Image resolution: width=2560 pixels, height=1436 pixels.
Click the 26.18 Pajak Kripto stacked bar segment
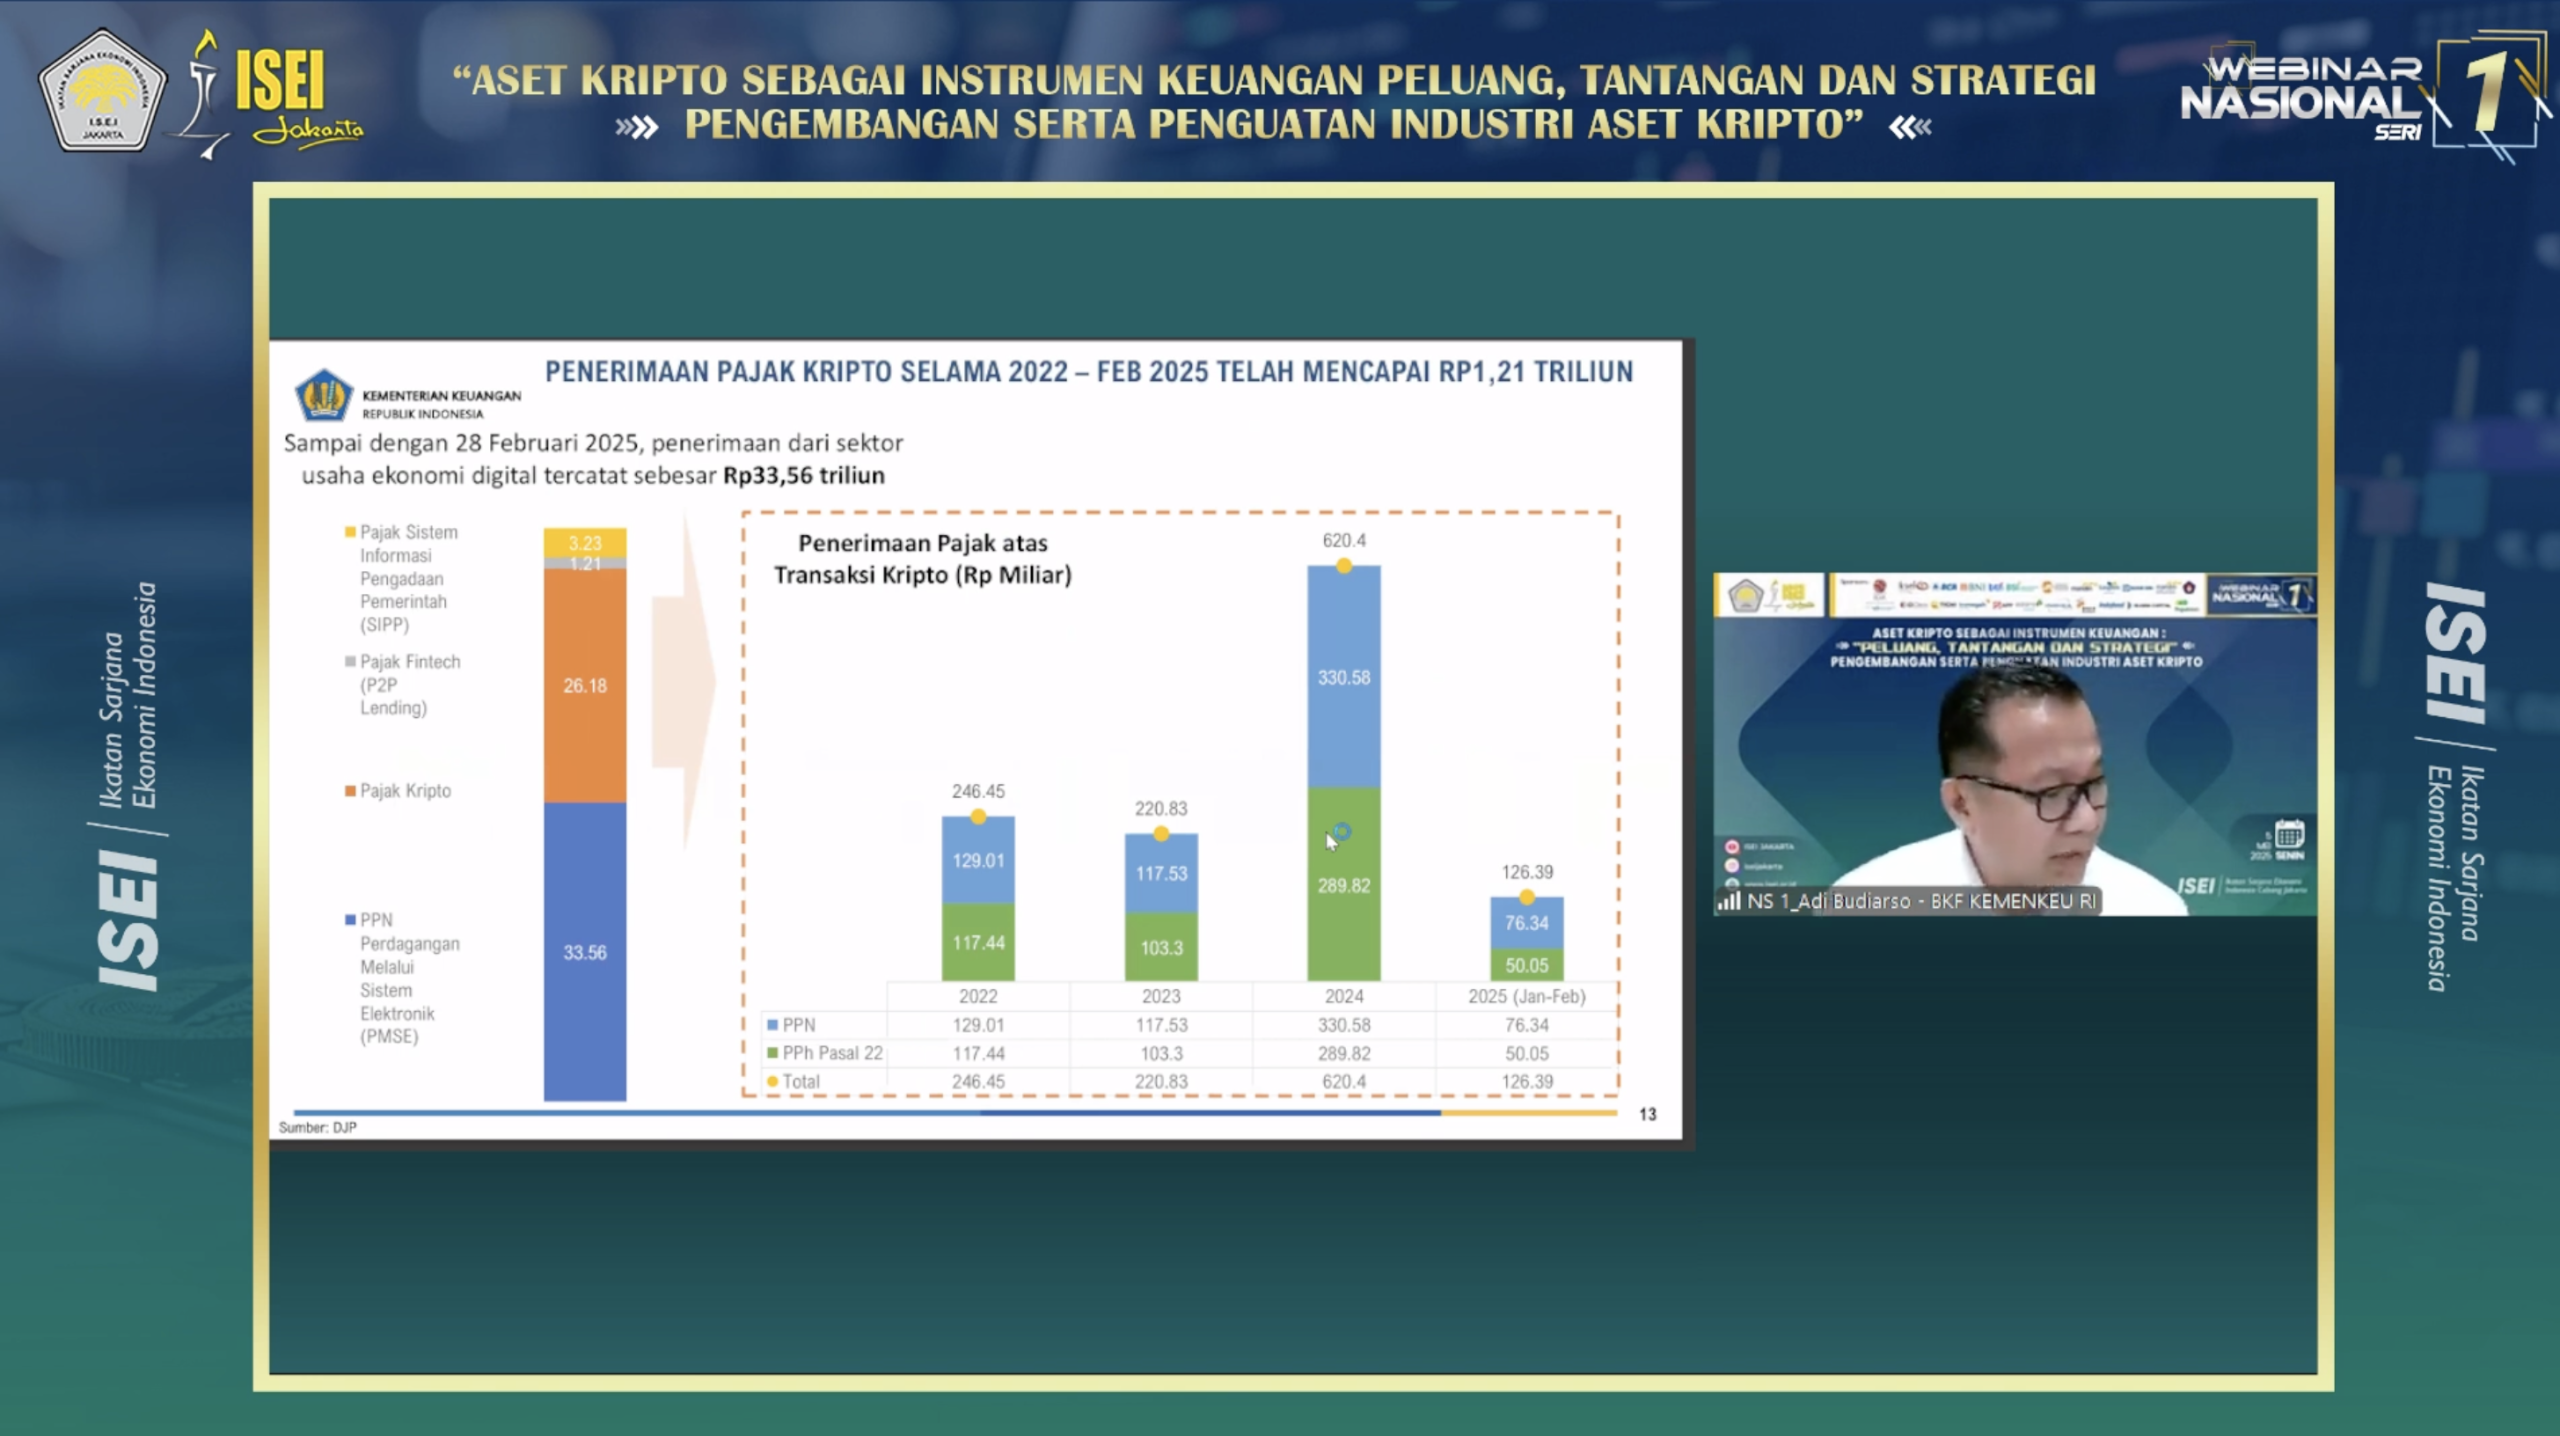[585, 686]
